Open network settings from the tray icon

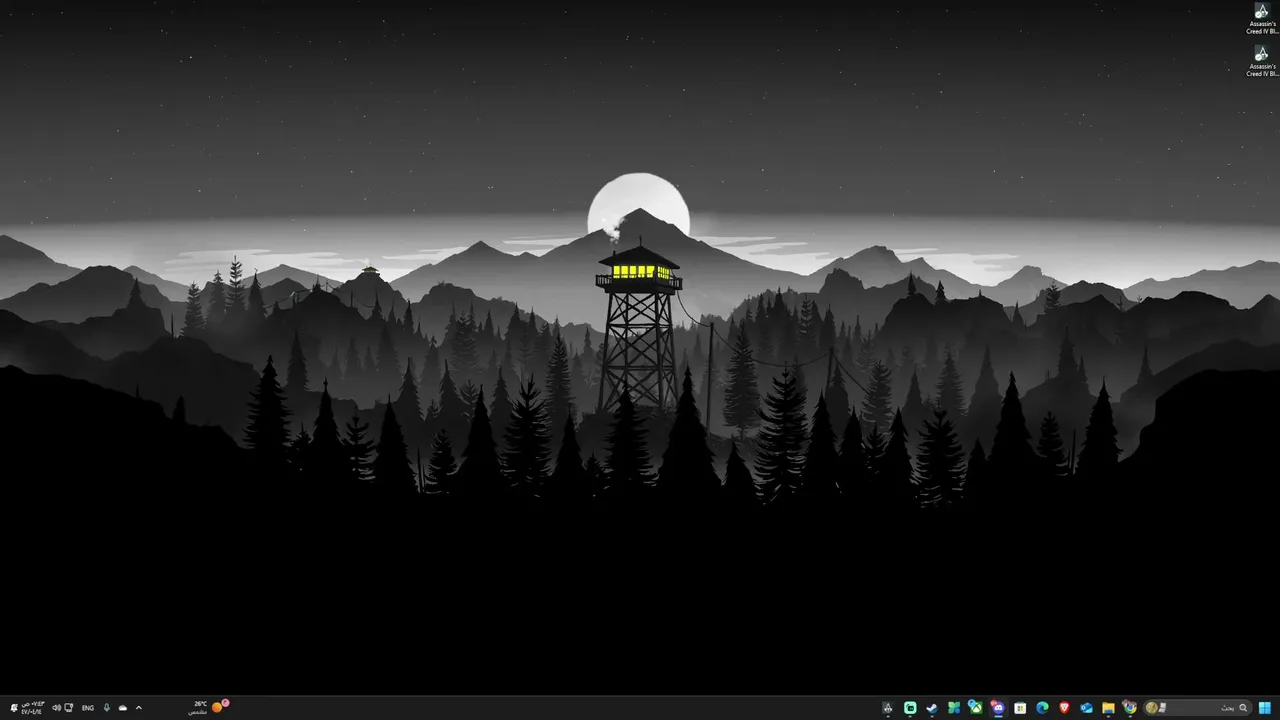pyautogui.click(x=68, y=708)
